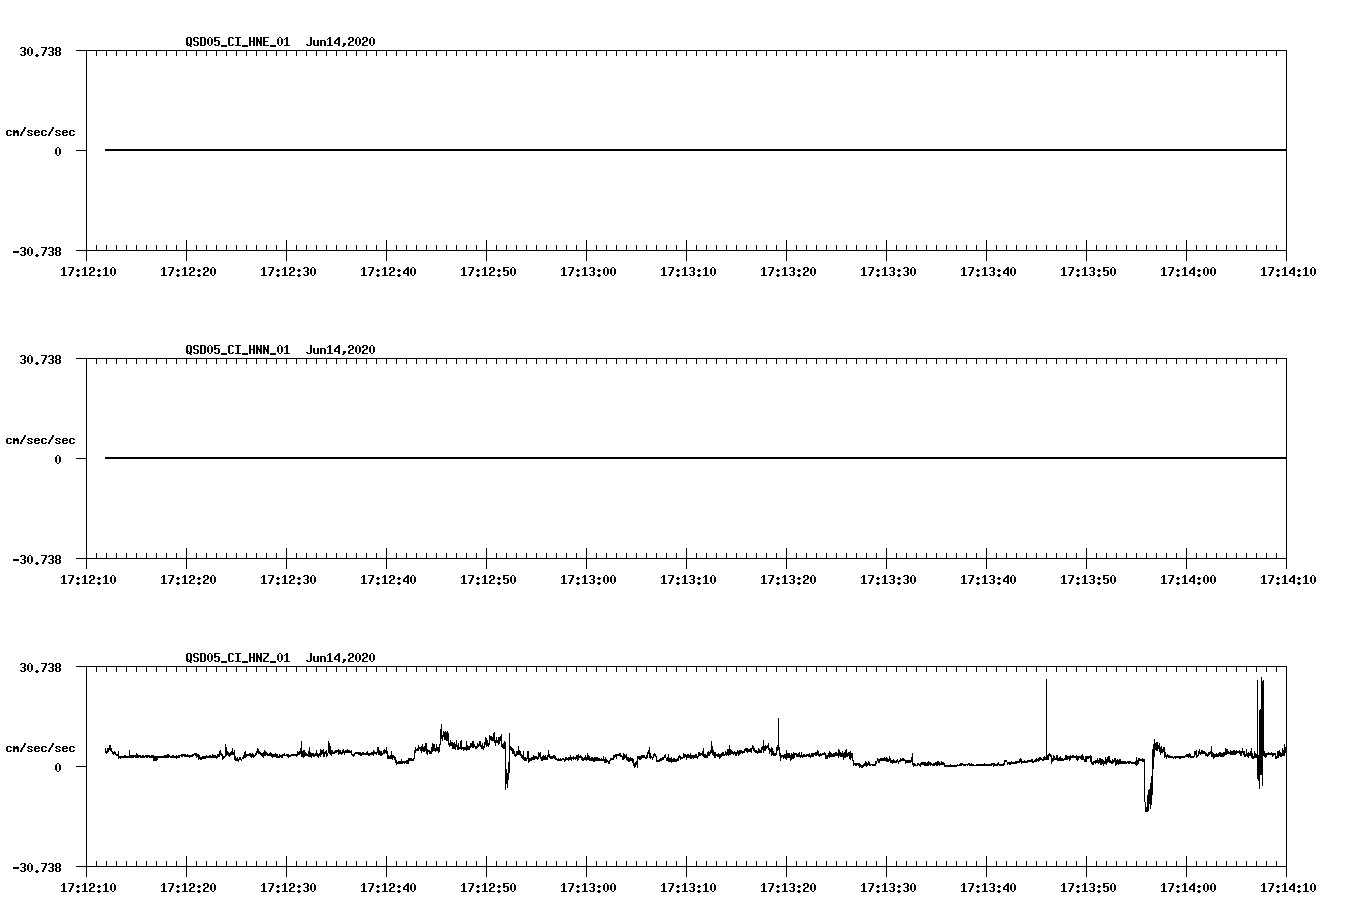1358x924 pixels.
Task: Click the 0 axis label of the HNN plot
Action: point(58,459)
